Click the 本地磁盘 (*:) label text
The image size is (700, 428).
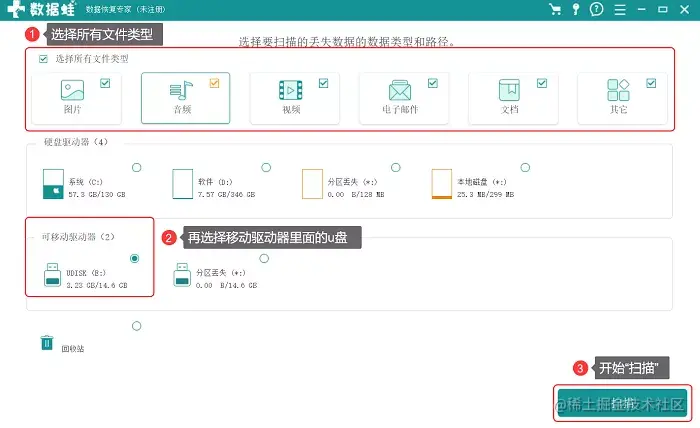click(x=481, y=182)
